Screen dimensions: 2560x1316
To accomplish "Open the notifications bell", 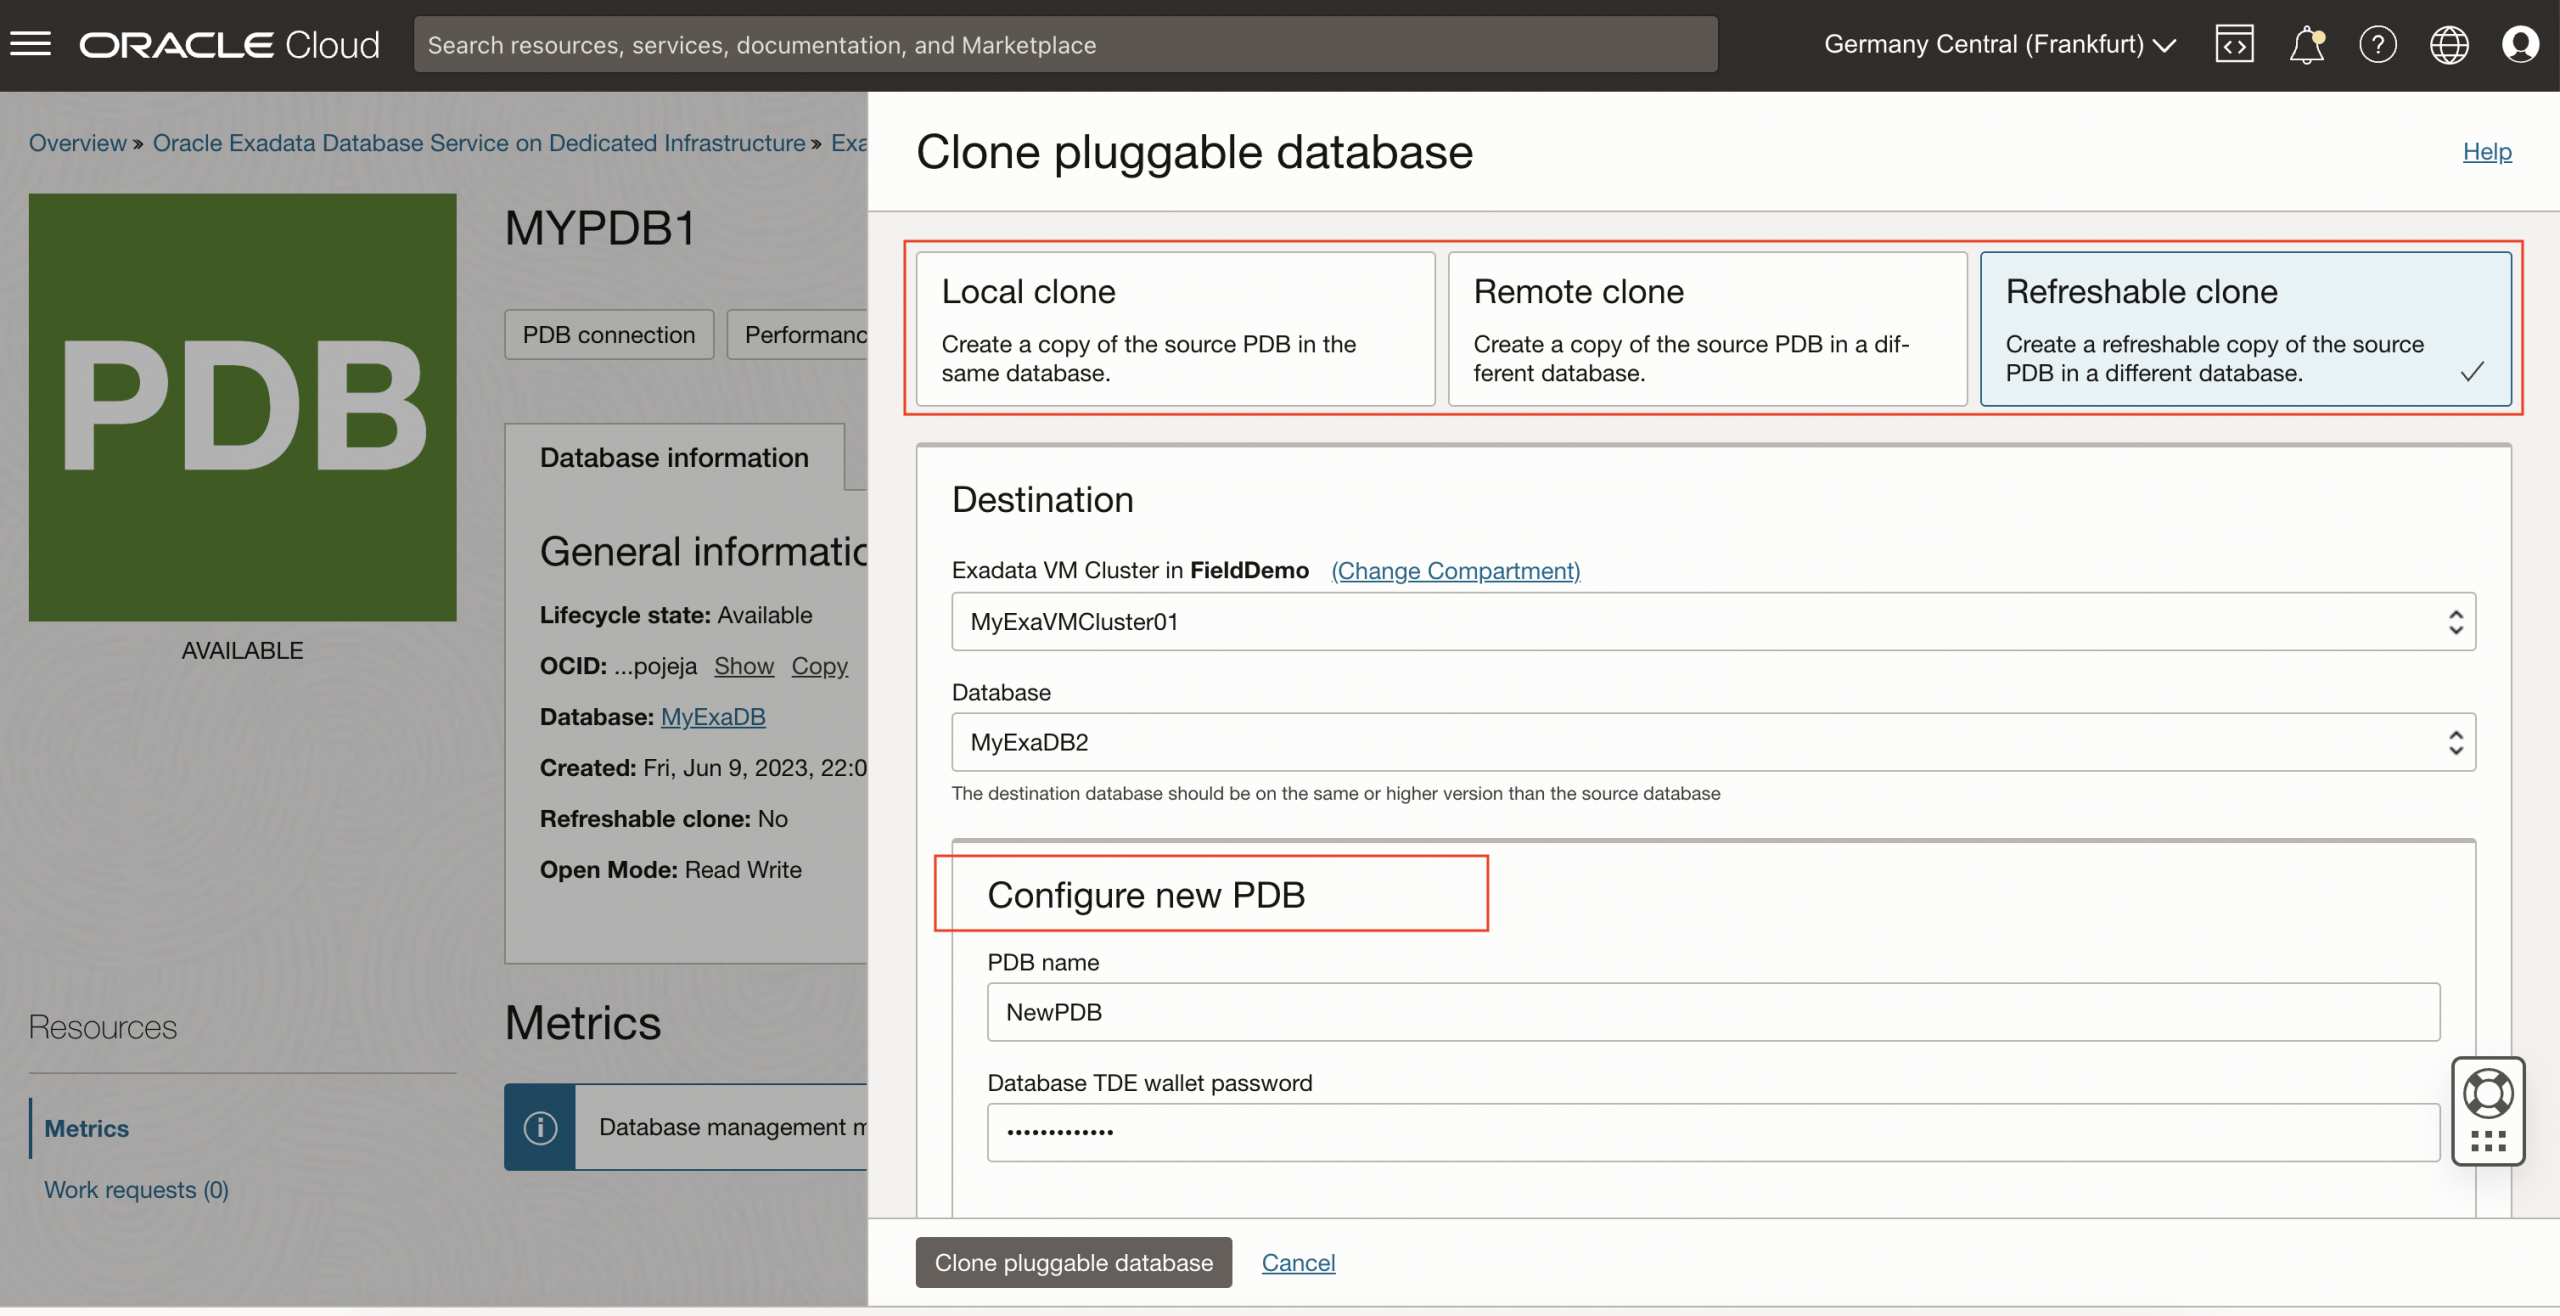I will [x=2307, y=44].
